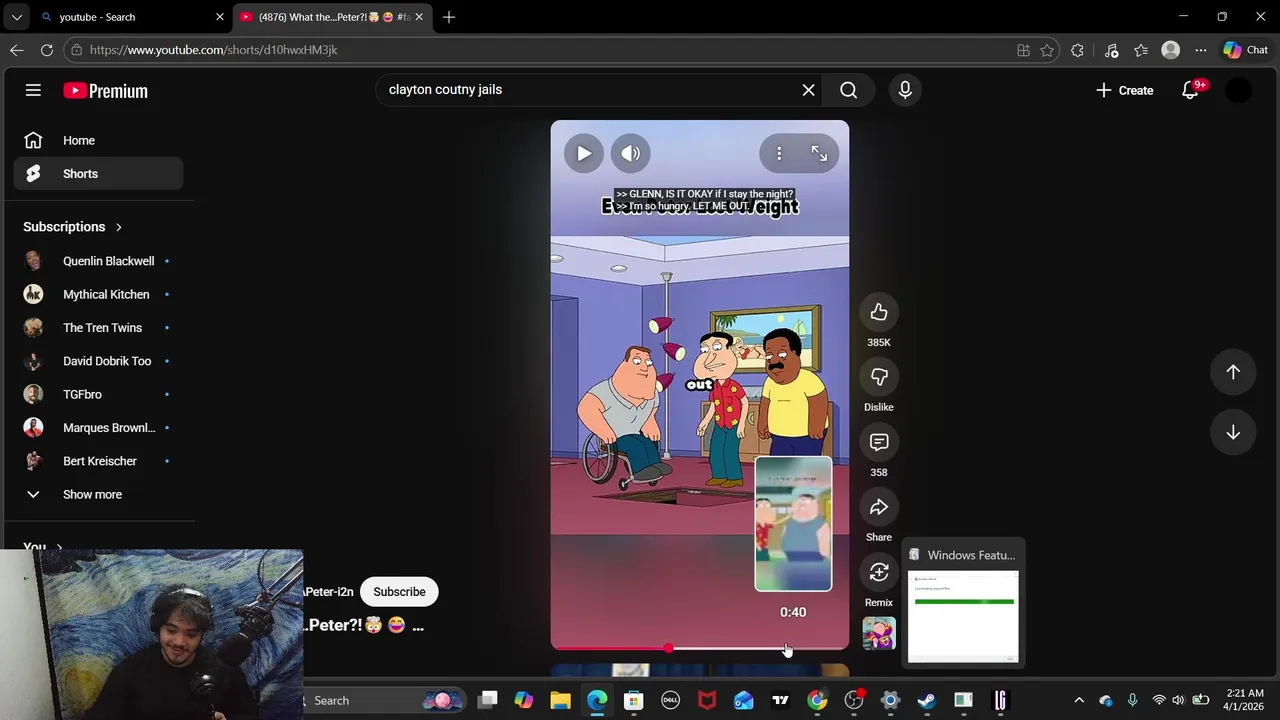Open the YouTube guide hamburger menu

pos(33,90)
